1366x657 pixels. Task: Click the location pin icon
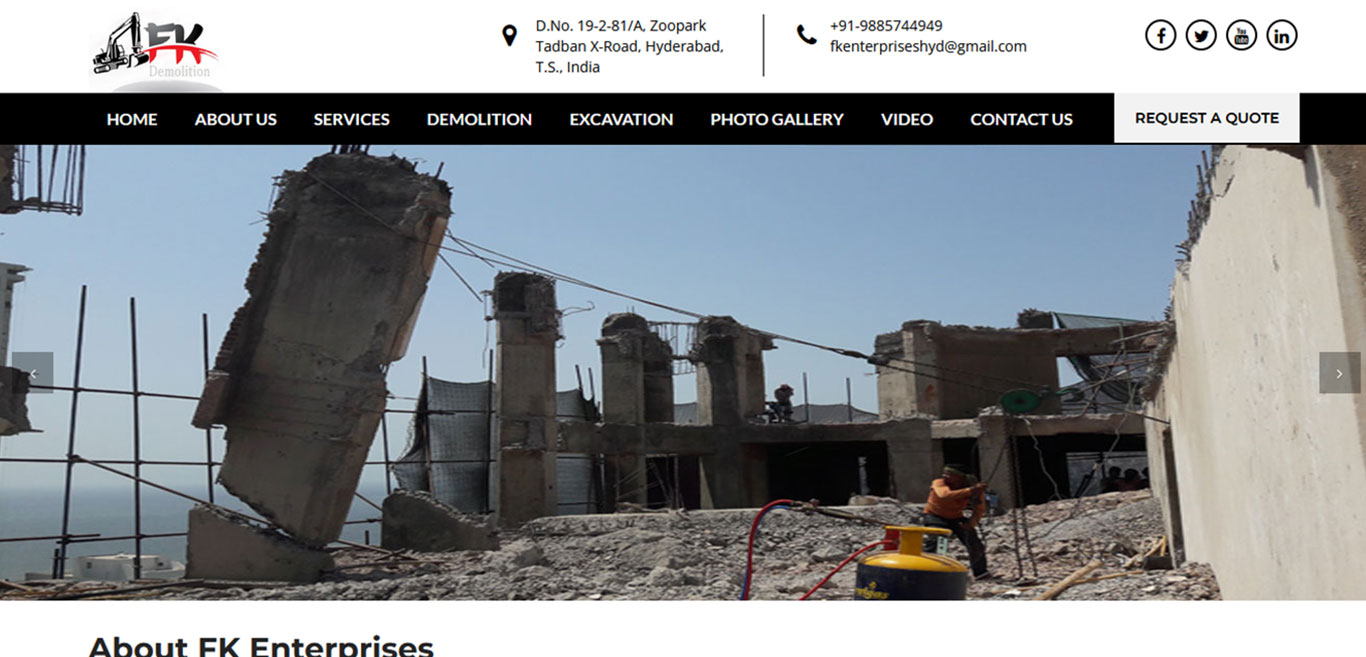(509, 36)
